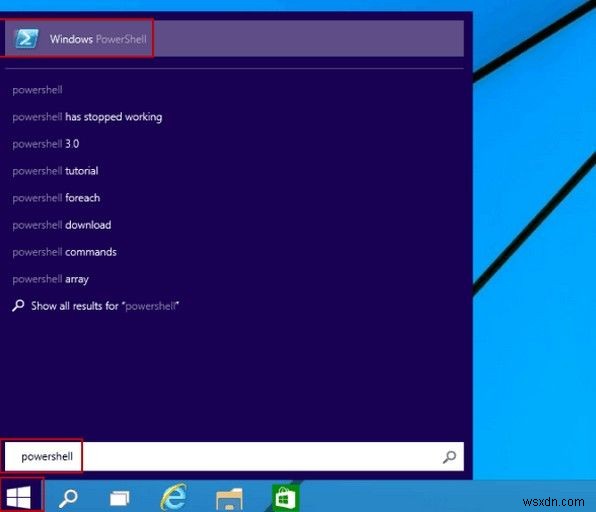Click the PowerShell app icon in results
This screenshot has width=596, height=512.
click(26, 38)
